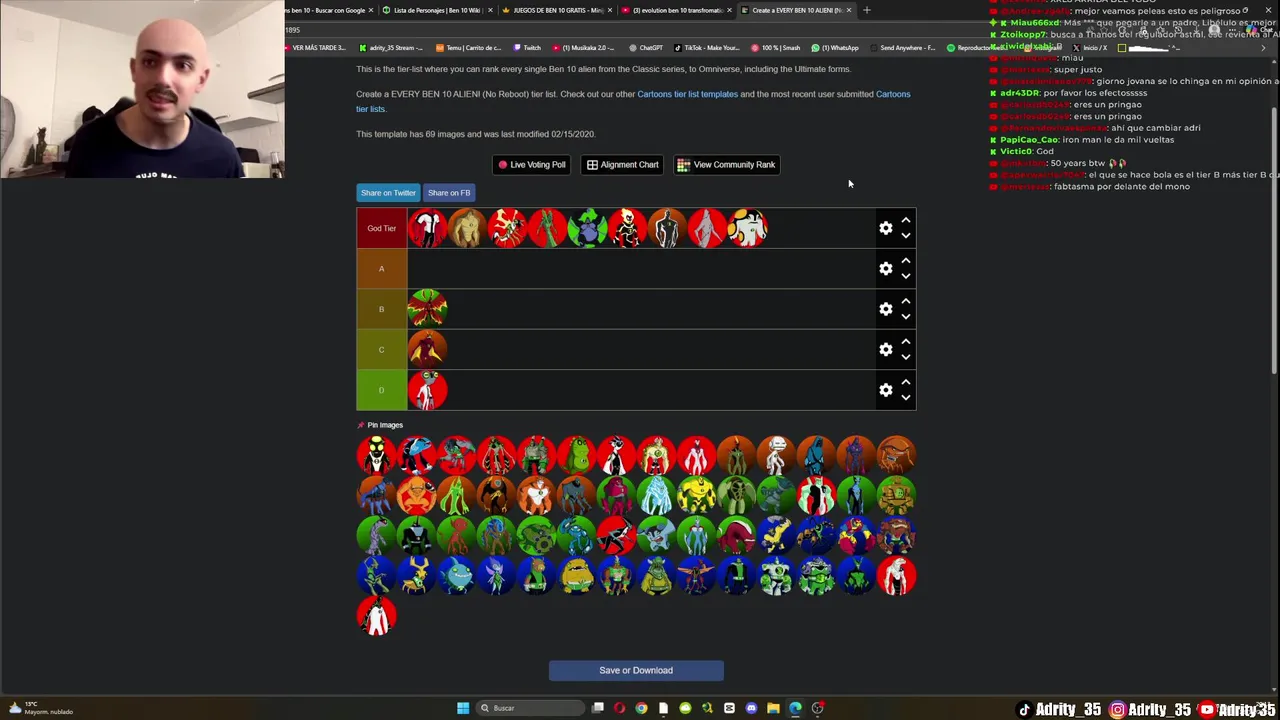Image resolution: width=1280 pixels, height=720 pixels.
Task: Click the Live Voting Poll button
Action: pyautogui.click(x=532, y=165)
